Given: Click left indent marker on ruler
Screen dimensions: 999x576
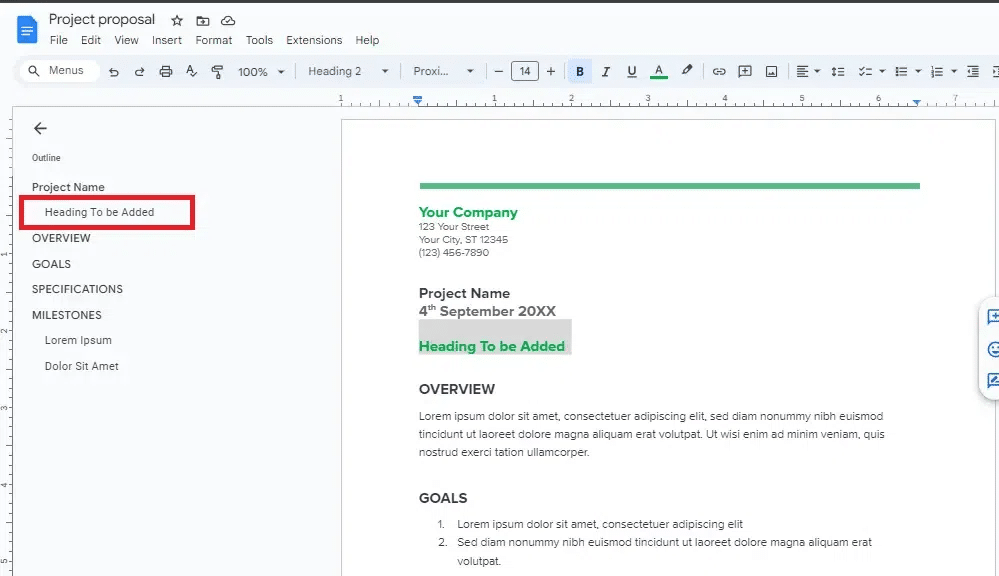Looking at the screenshot, I should click(417, 101).
